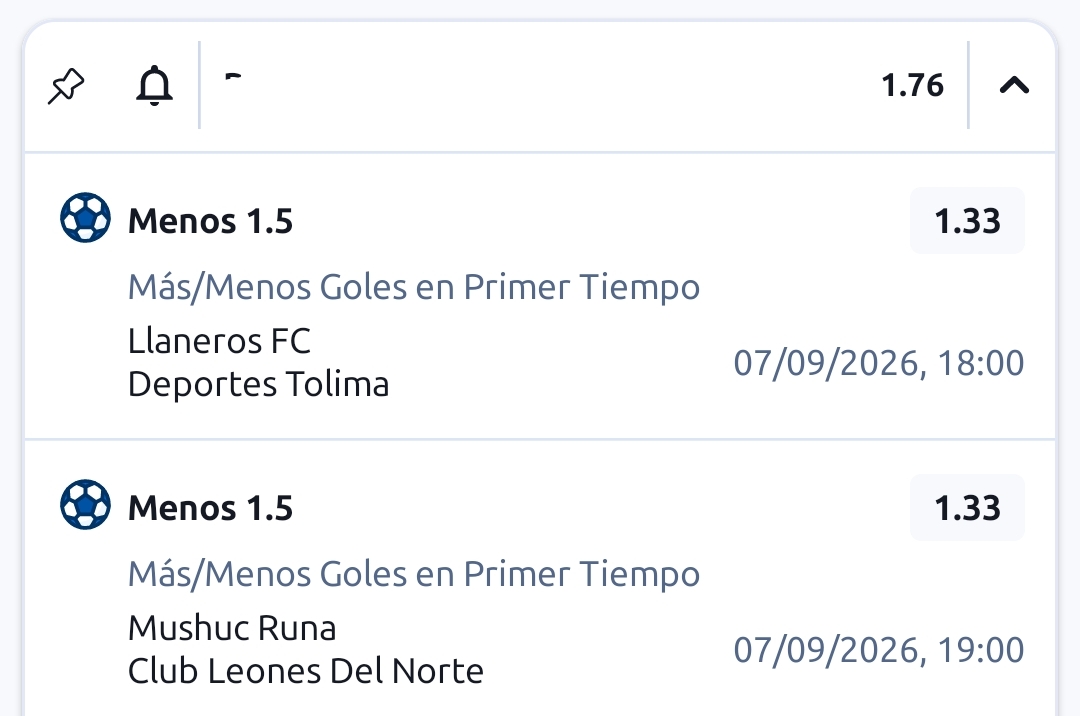This screenshot has height=716, width=1080.
Task: Enable notifications with the bell icon
Action: (x=154, y=85)
